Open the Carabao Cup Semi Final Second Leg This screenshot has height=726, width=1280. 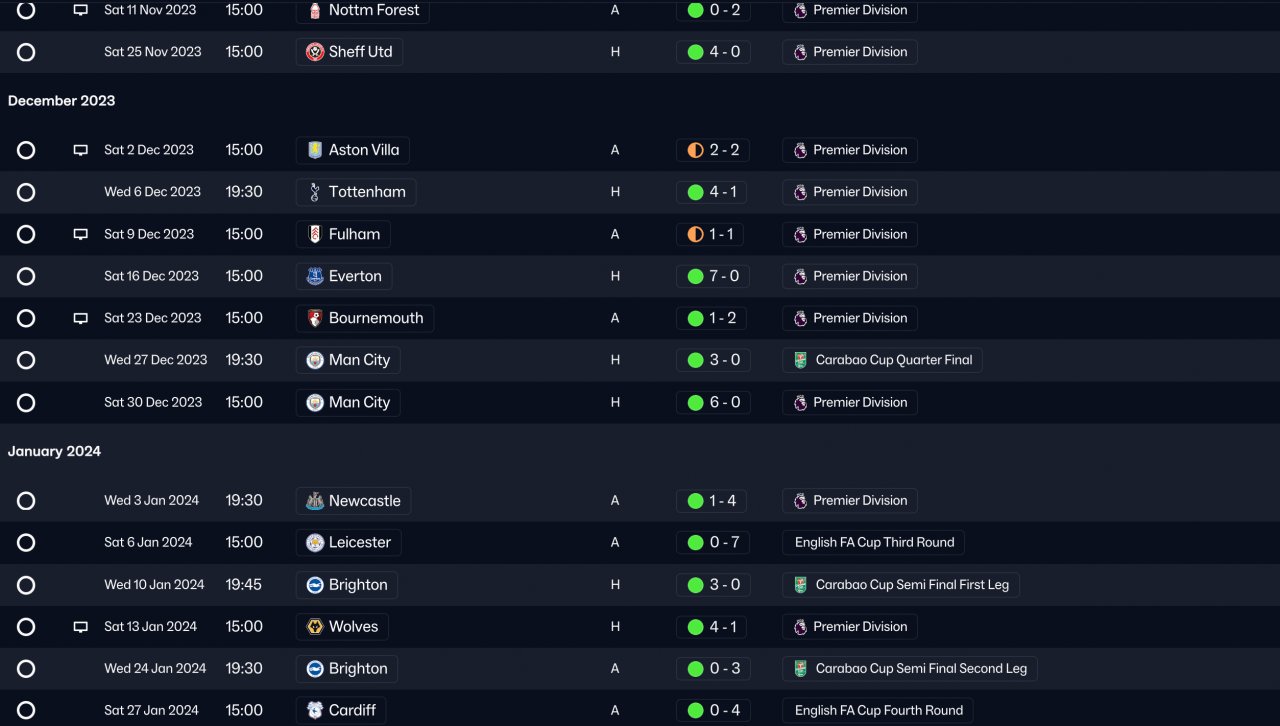pos(920,669)
